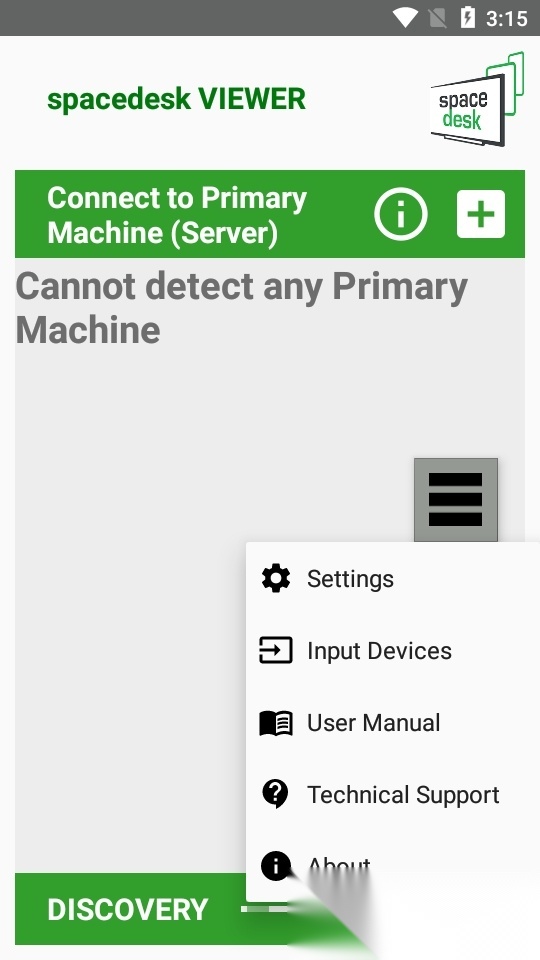Add a server with the plus icon

coord(481,214)
